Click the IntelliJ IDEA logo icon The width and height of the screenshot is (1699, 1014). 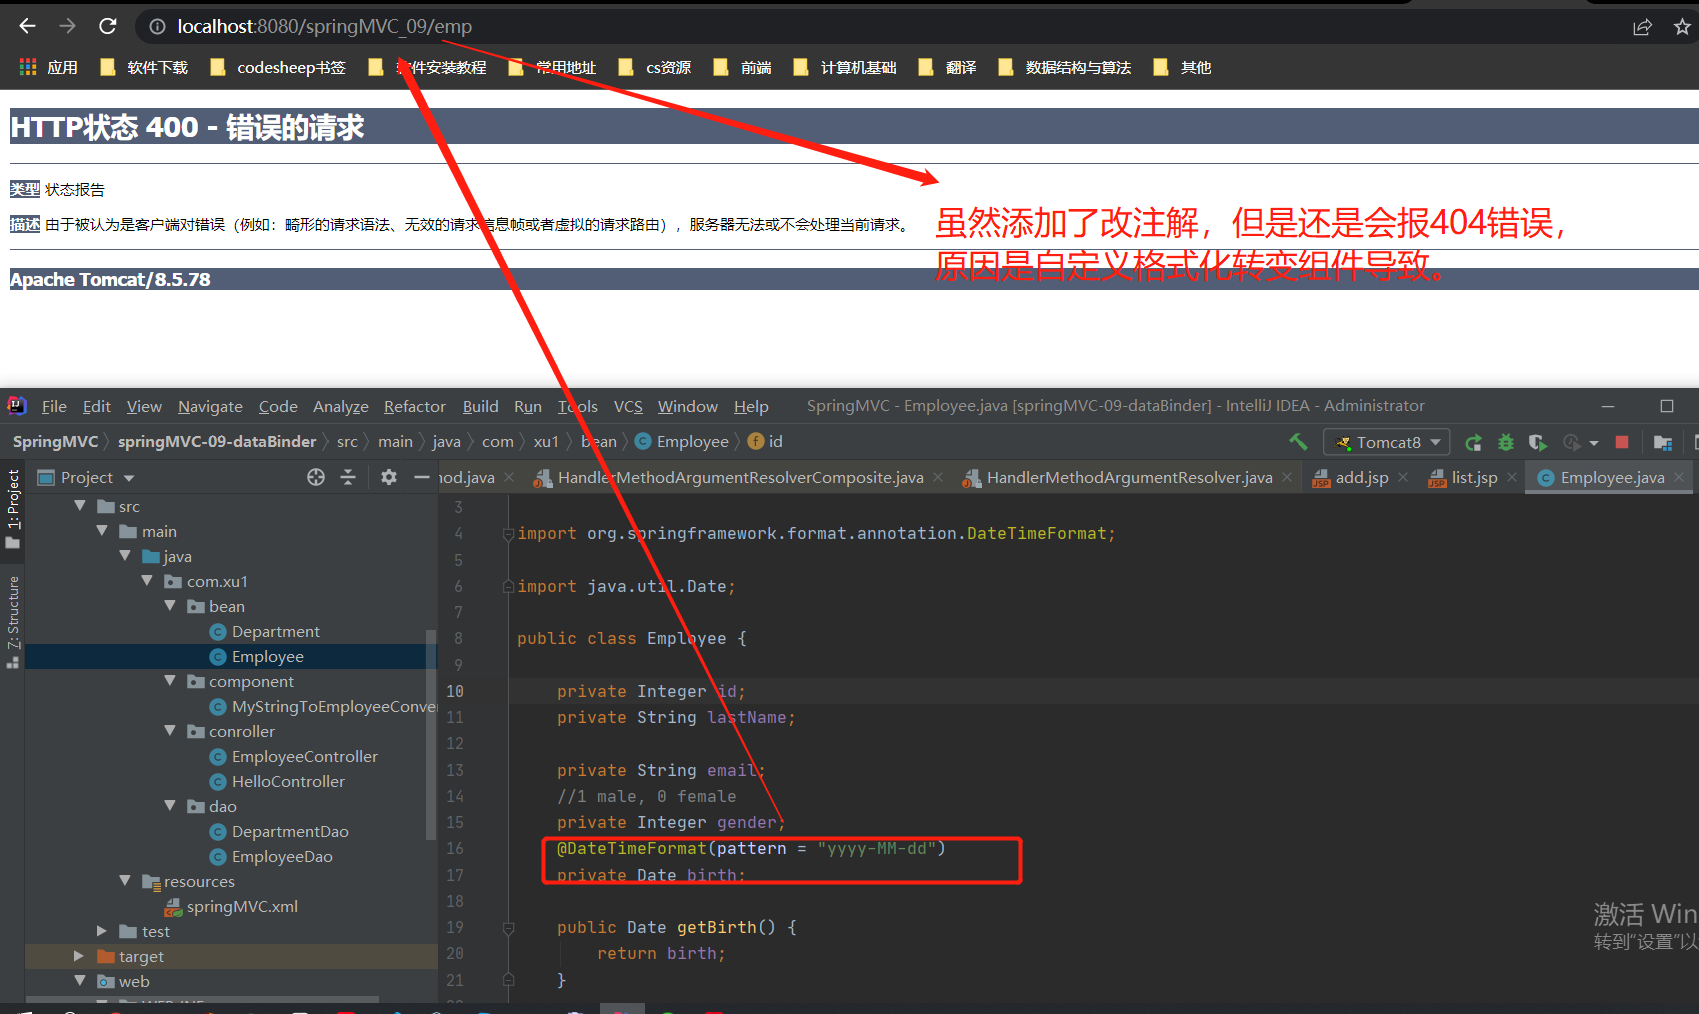[17, 405]
